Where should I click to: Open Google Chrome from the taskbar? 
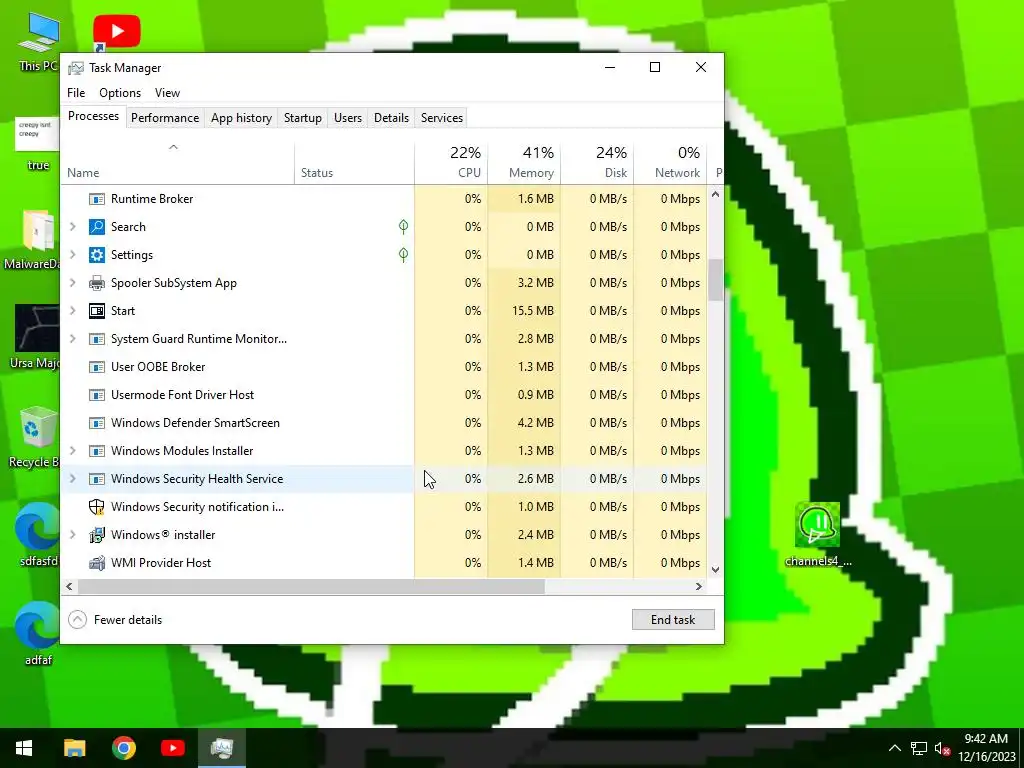point(123,748)
